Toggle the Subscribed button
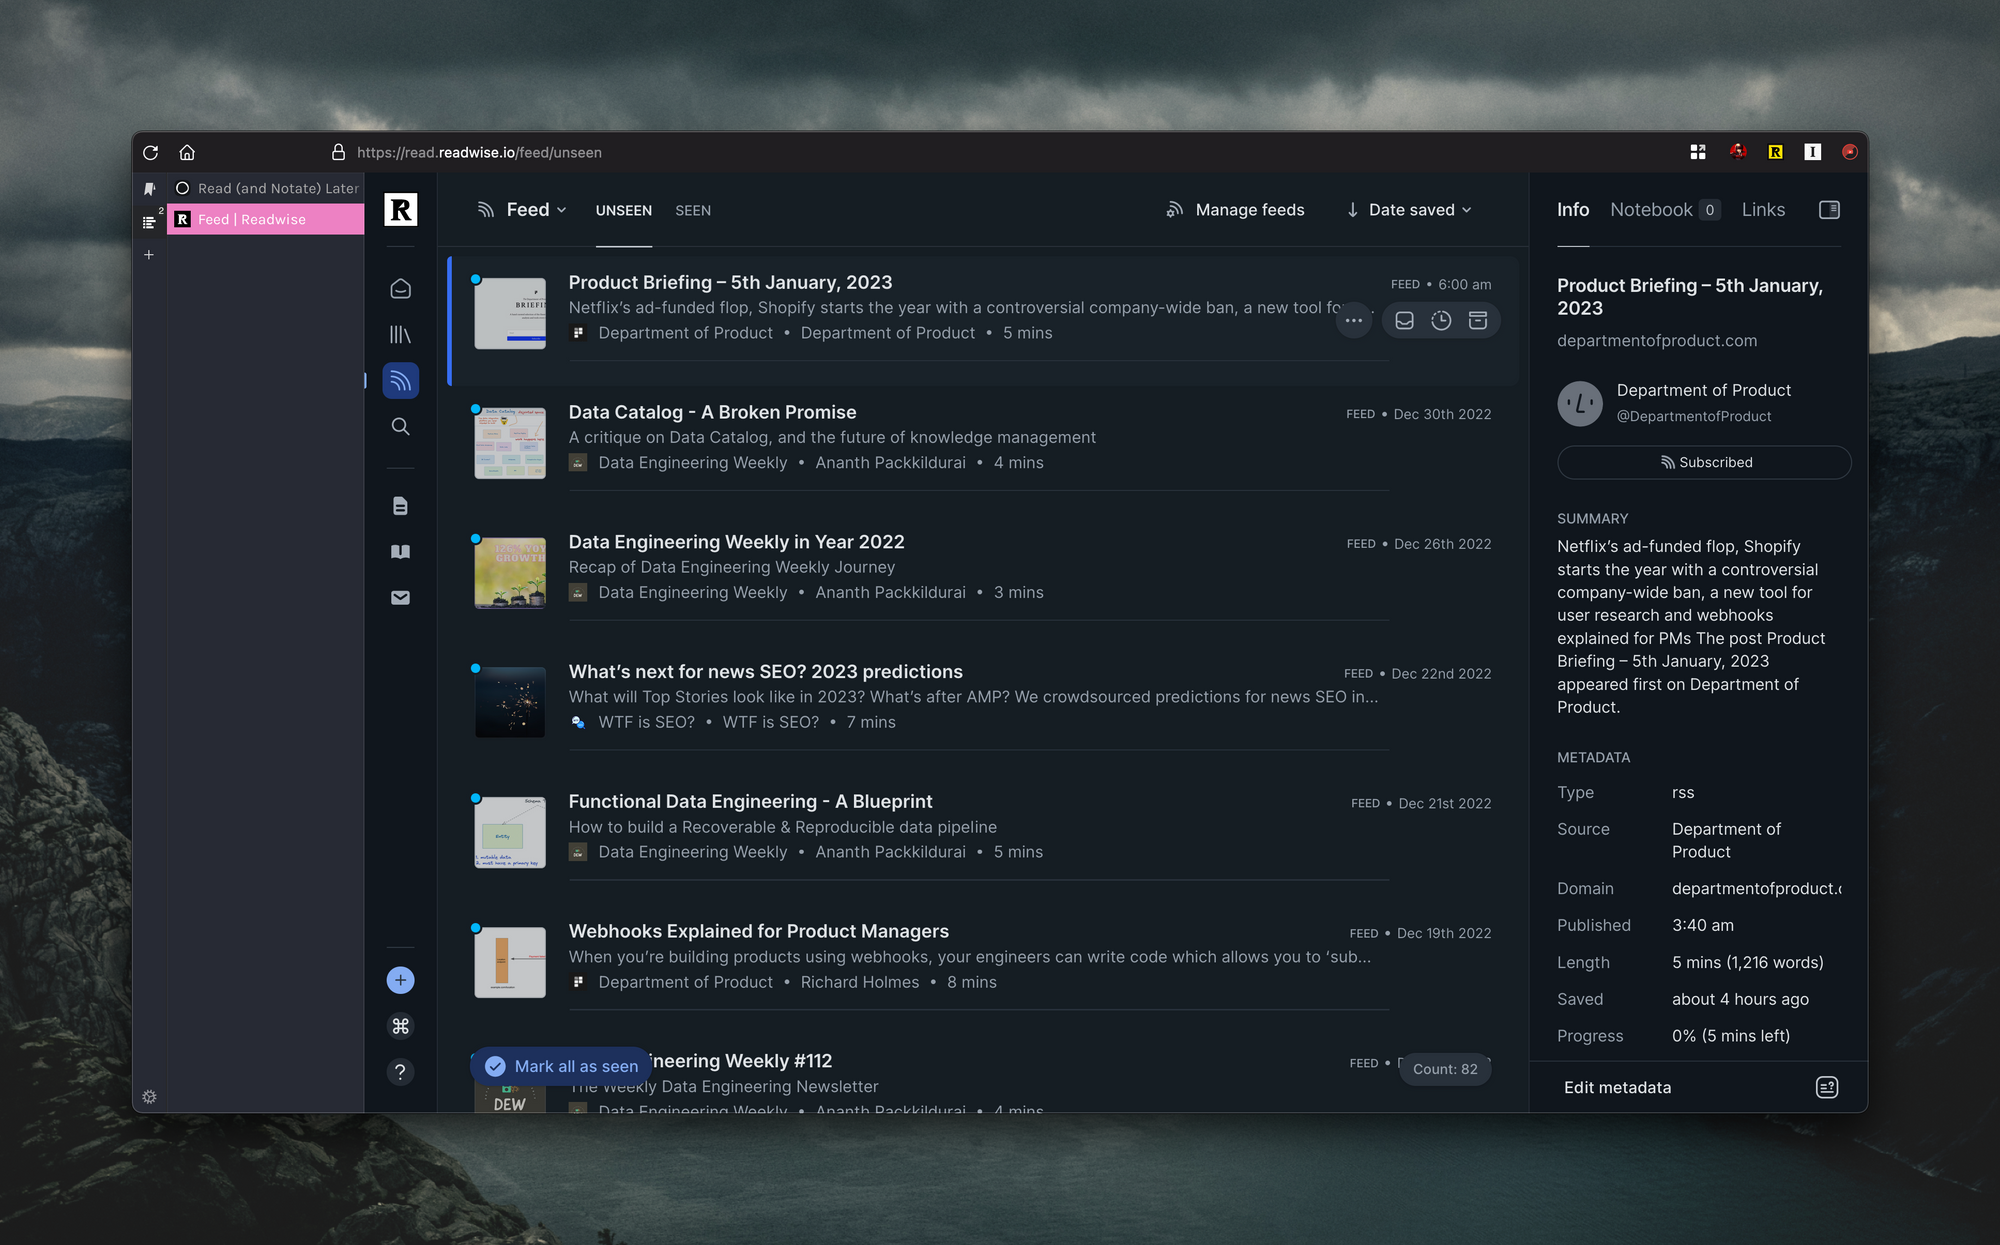 pyautogui.click(x=1704, y=462)
